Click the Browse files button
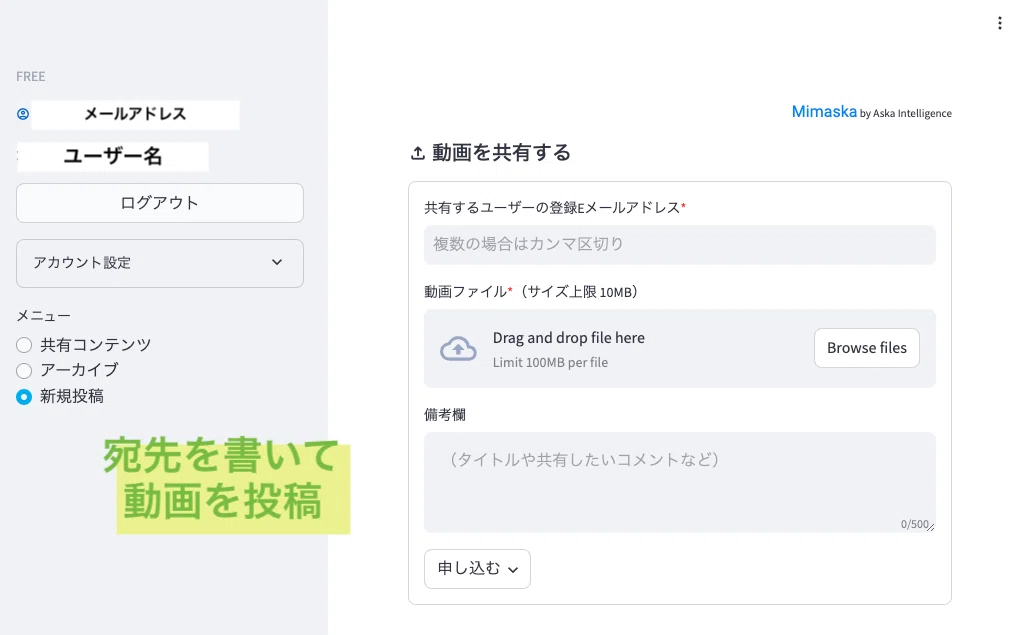Screen dimensions: 1014x635 click(x=867, y=348)
